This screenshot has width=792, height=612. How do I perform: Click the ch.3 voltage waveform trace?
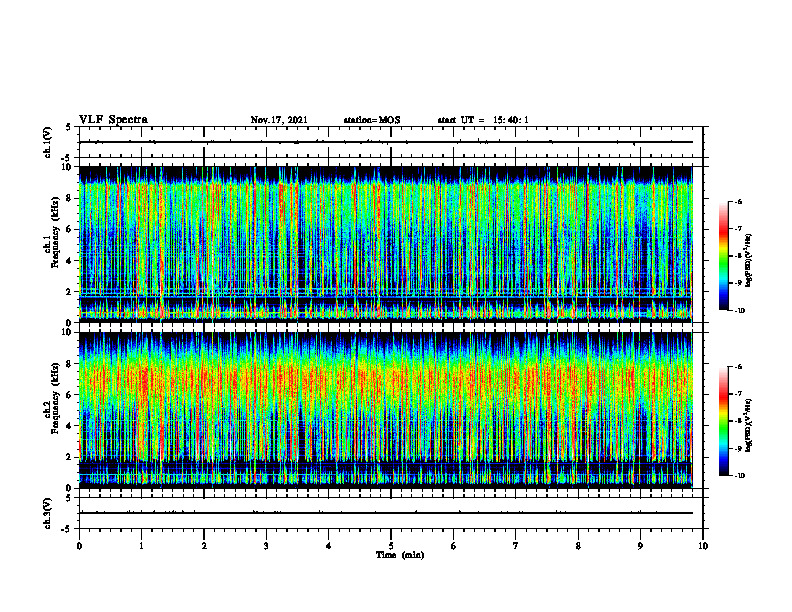click(385, 513)
